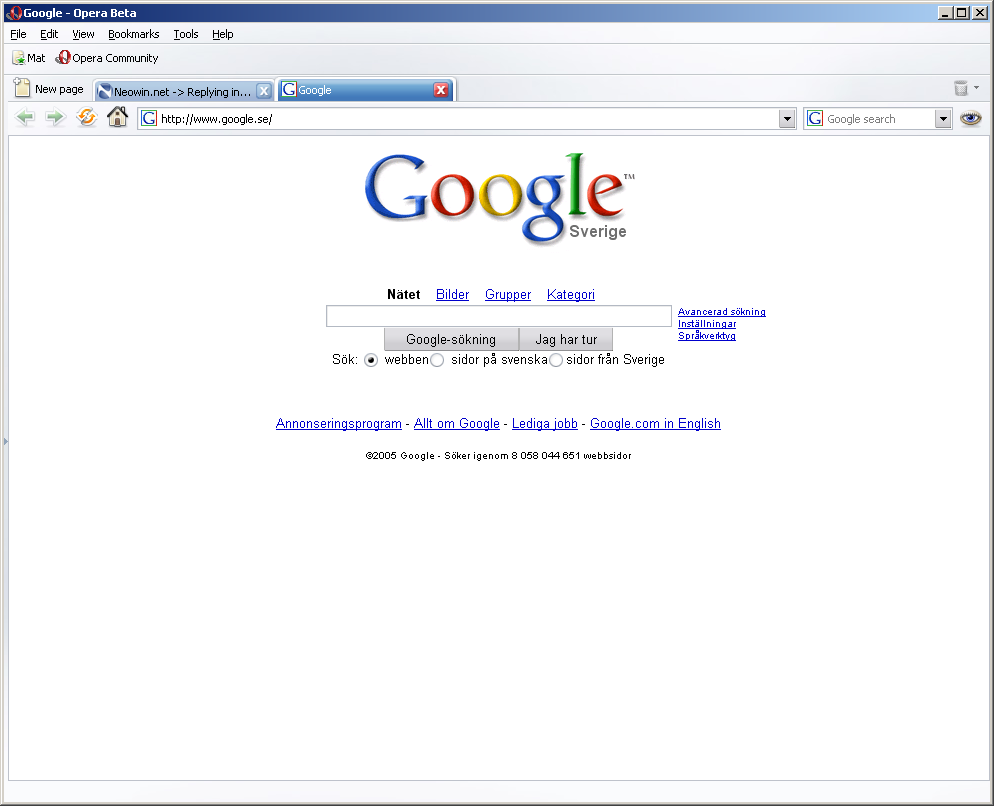Screen dimensions: 994x806
Task: Open the View menu
Action: [x=83, y=34]
